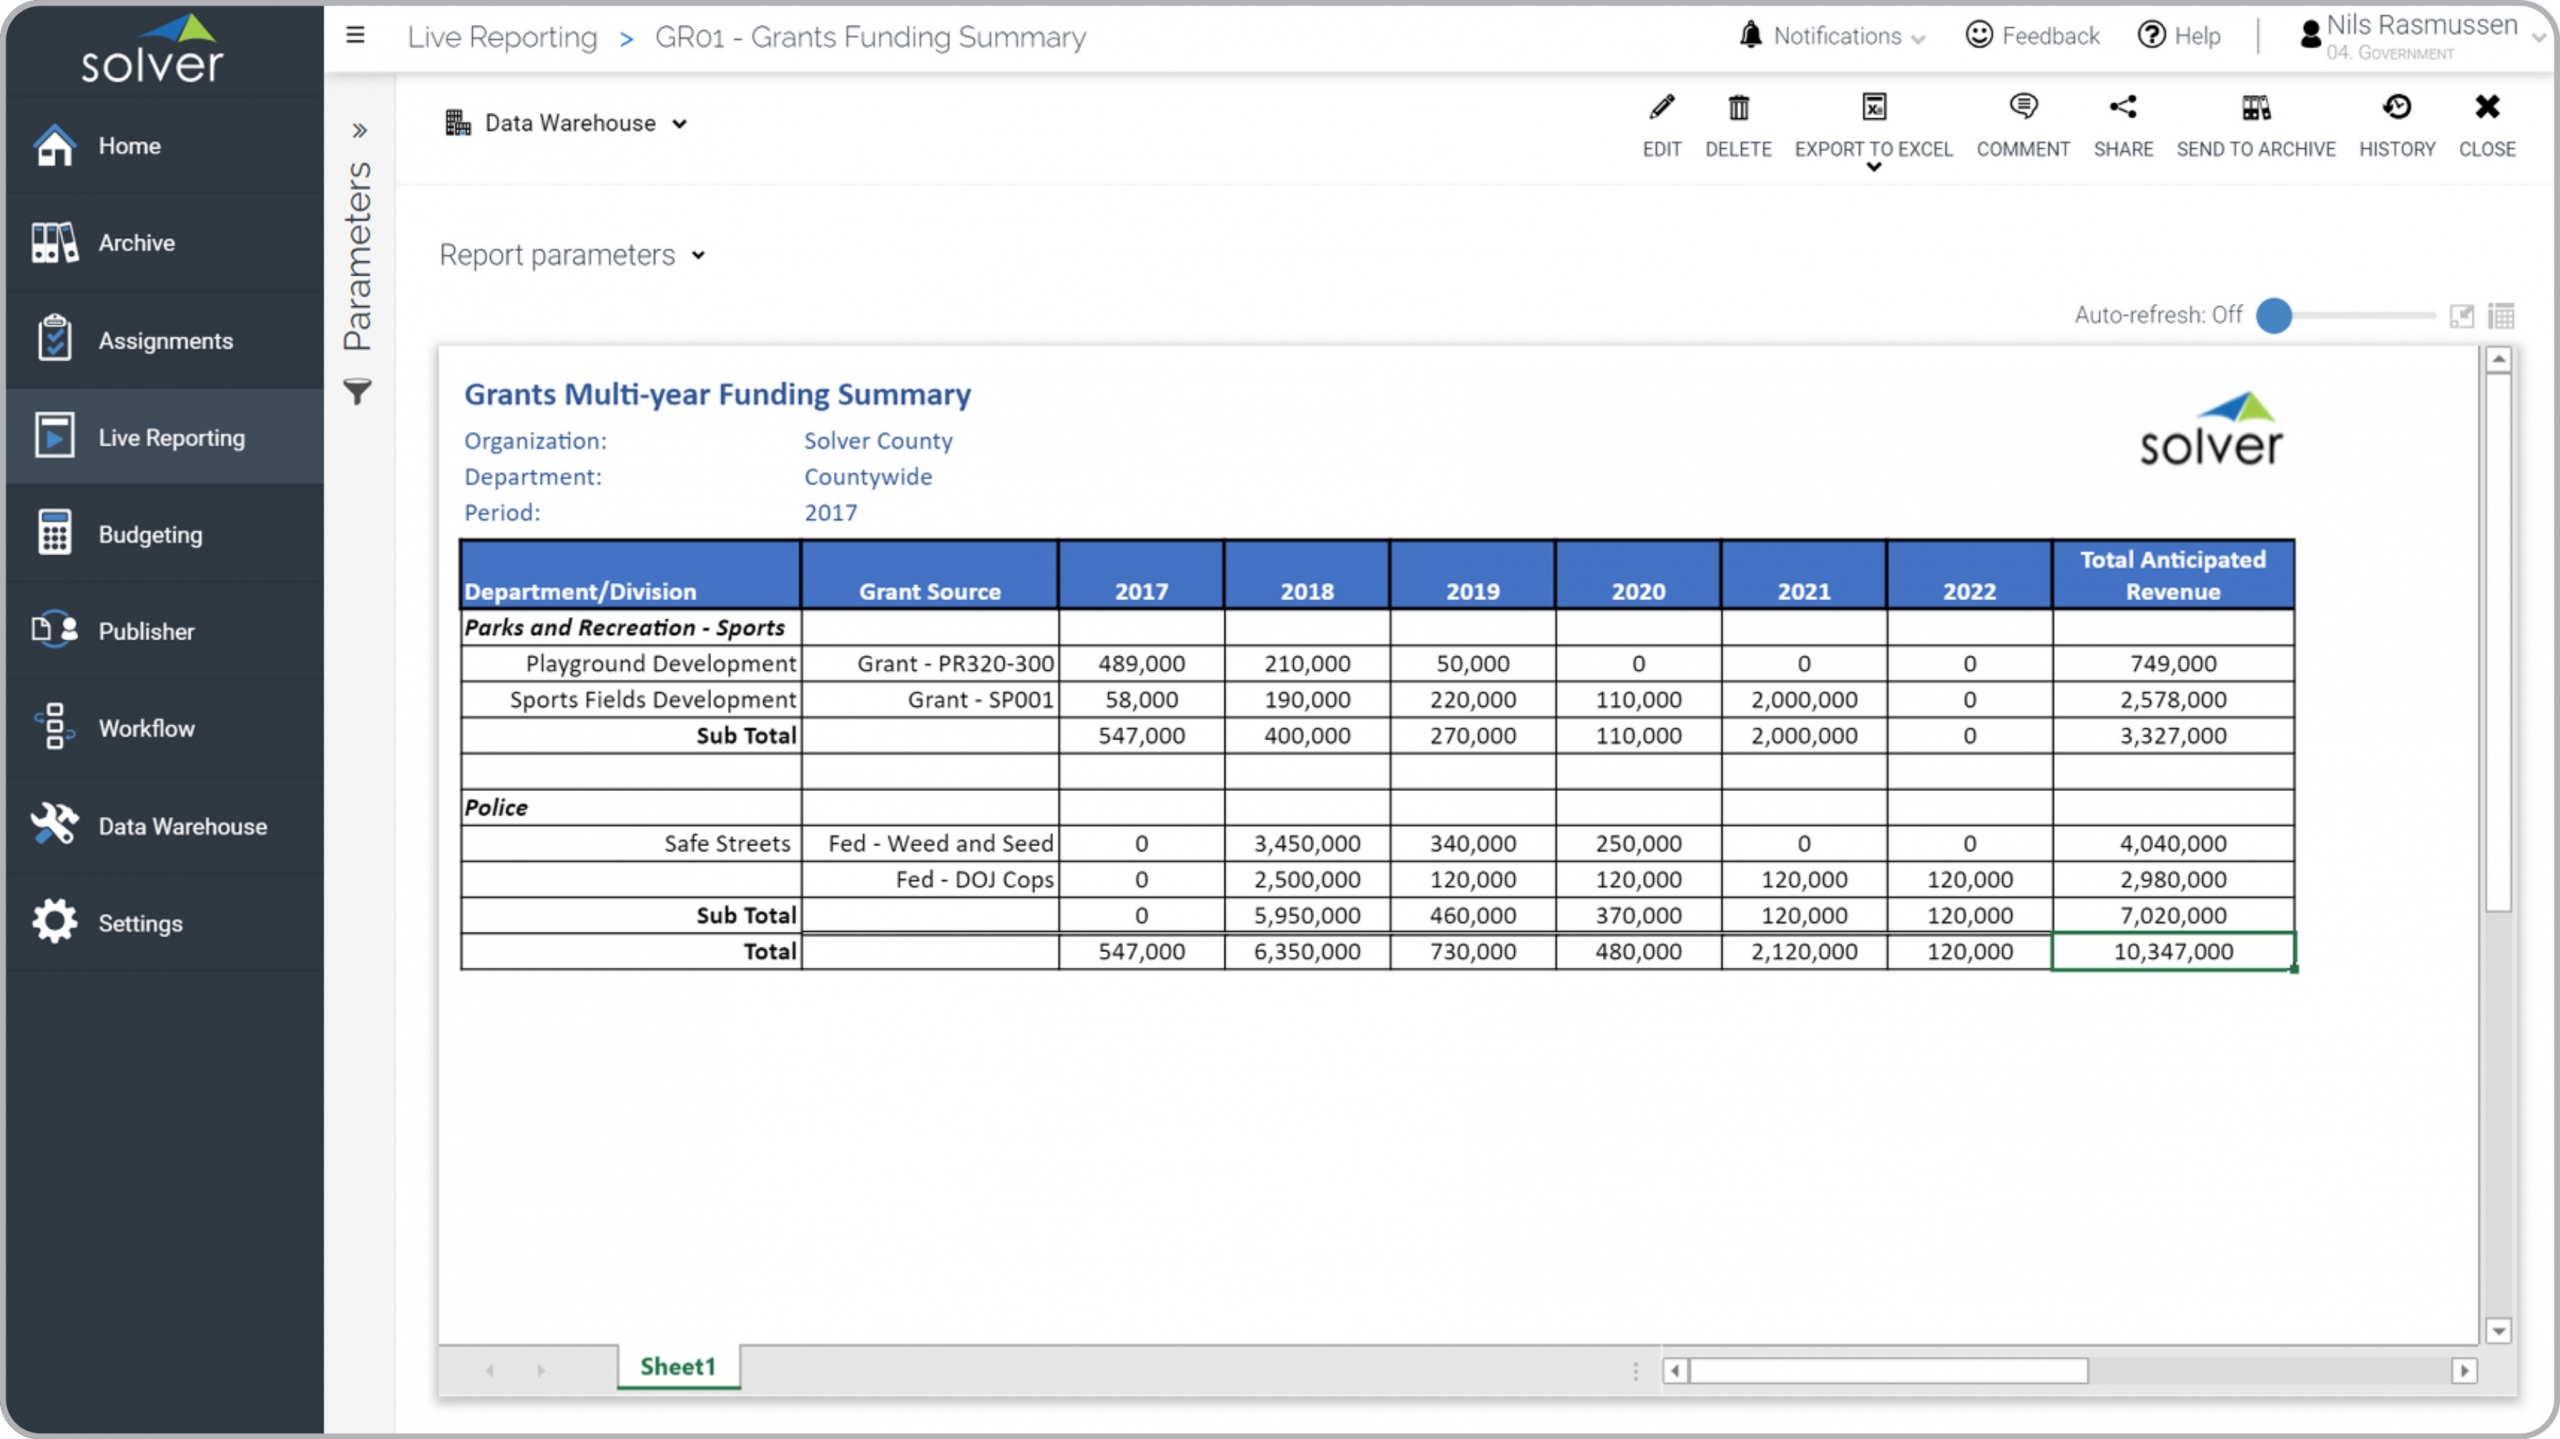Screen dimensions: 2560x1439
Task: Open the Export to Excel dropdown
Action: click(1873, 166)
